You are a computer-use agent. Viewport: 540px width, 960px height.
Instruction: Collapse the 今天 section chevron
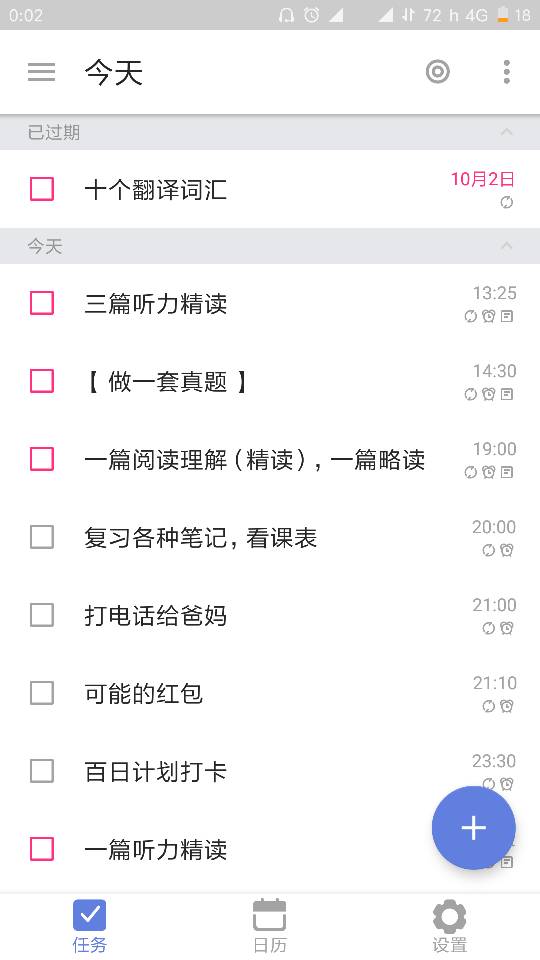(x=506, y=246)
